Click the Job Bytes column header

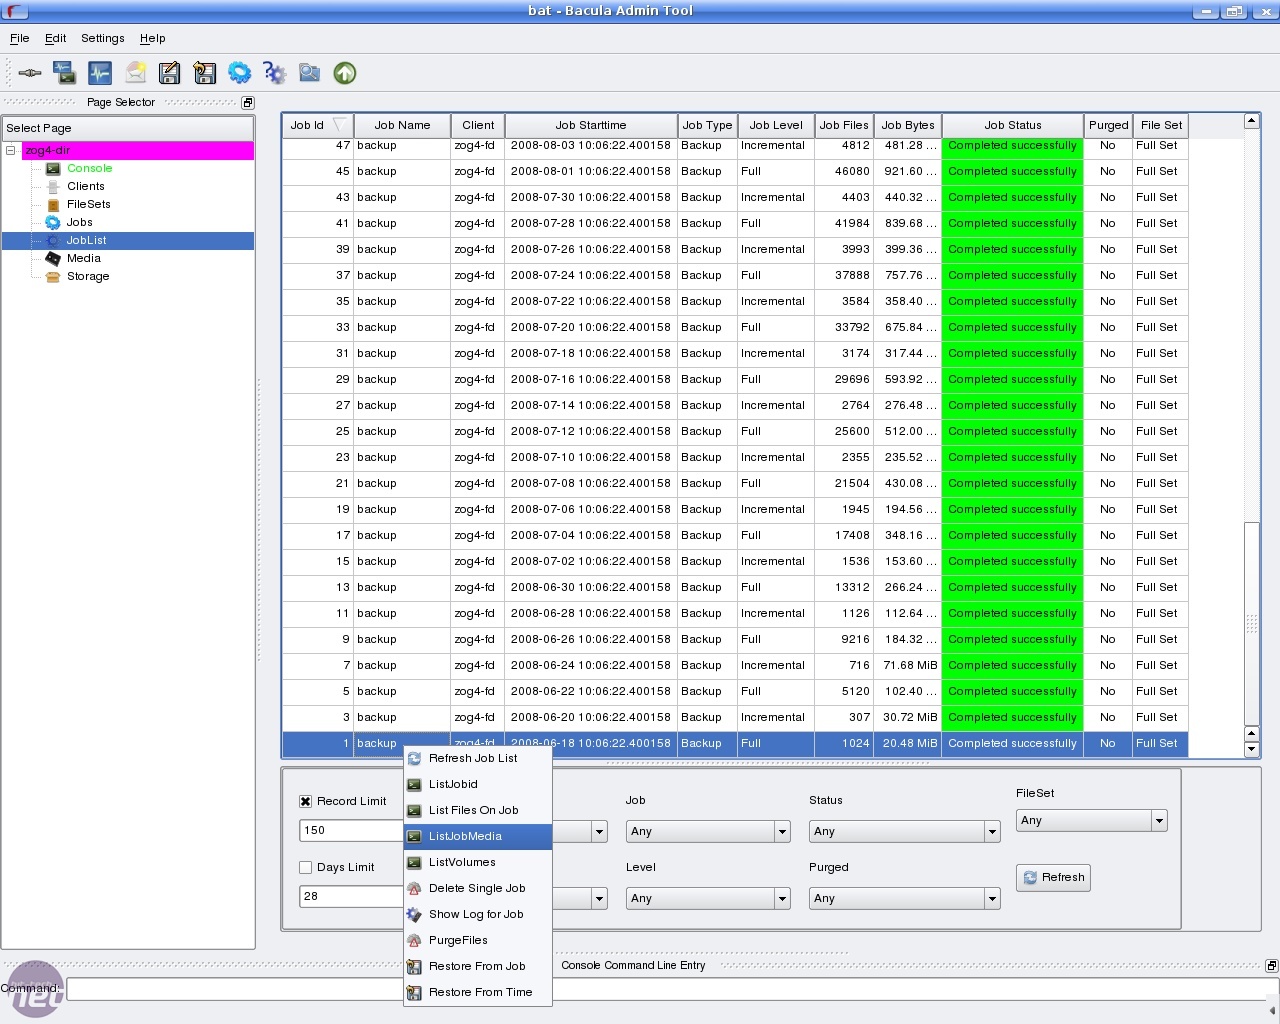(907, 125)
